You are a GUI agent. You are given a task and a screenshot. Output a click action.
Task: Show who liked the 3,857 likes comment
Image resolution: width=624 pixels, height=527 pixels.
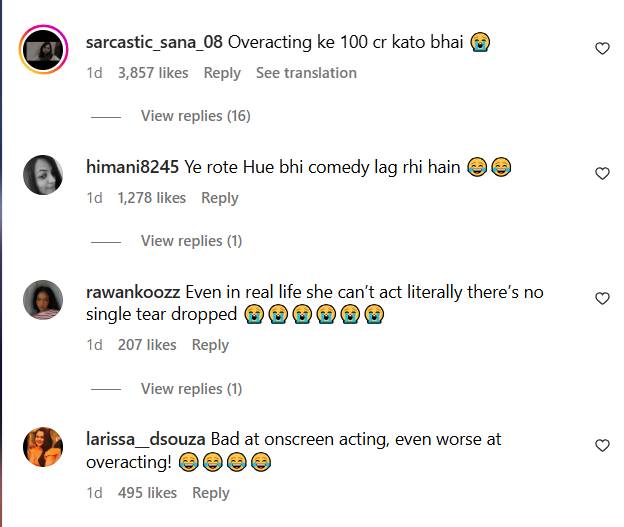click(152, 73)
